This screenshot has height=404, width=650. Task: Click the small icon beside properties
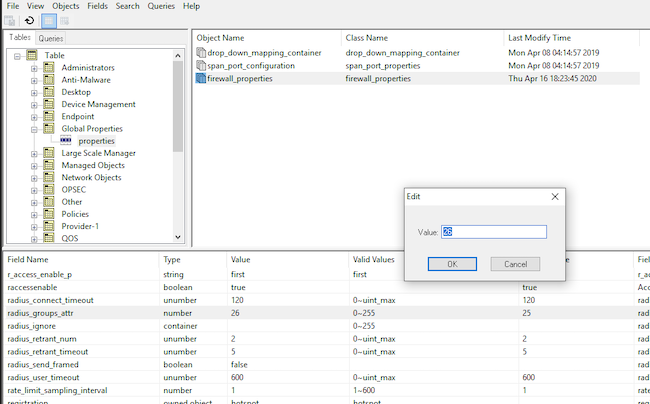(x=65, y=140)
